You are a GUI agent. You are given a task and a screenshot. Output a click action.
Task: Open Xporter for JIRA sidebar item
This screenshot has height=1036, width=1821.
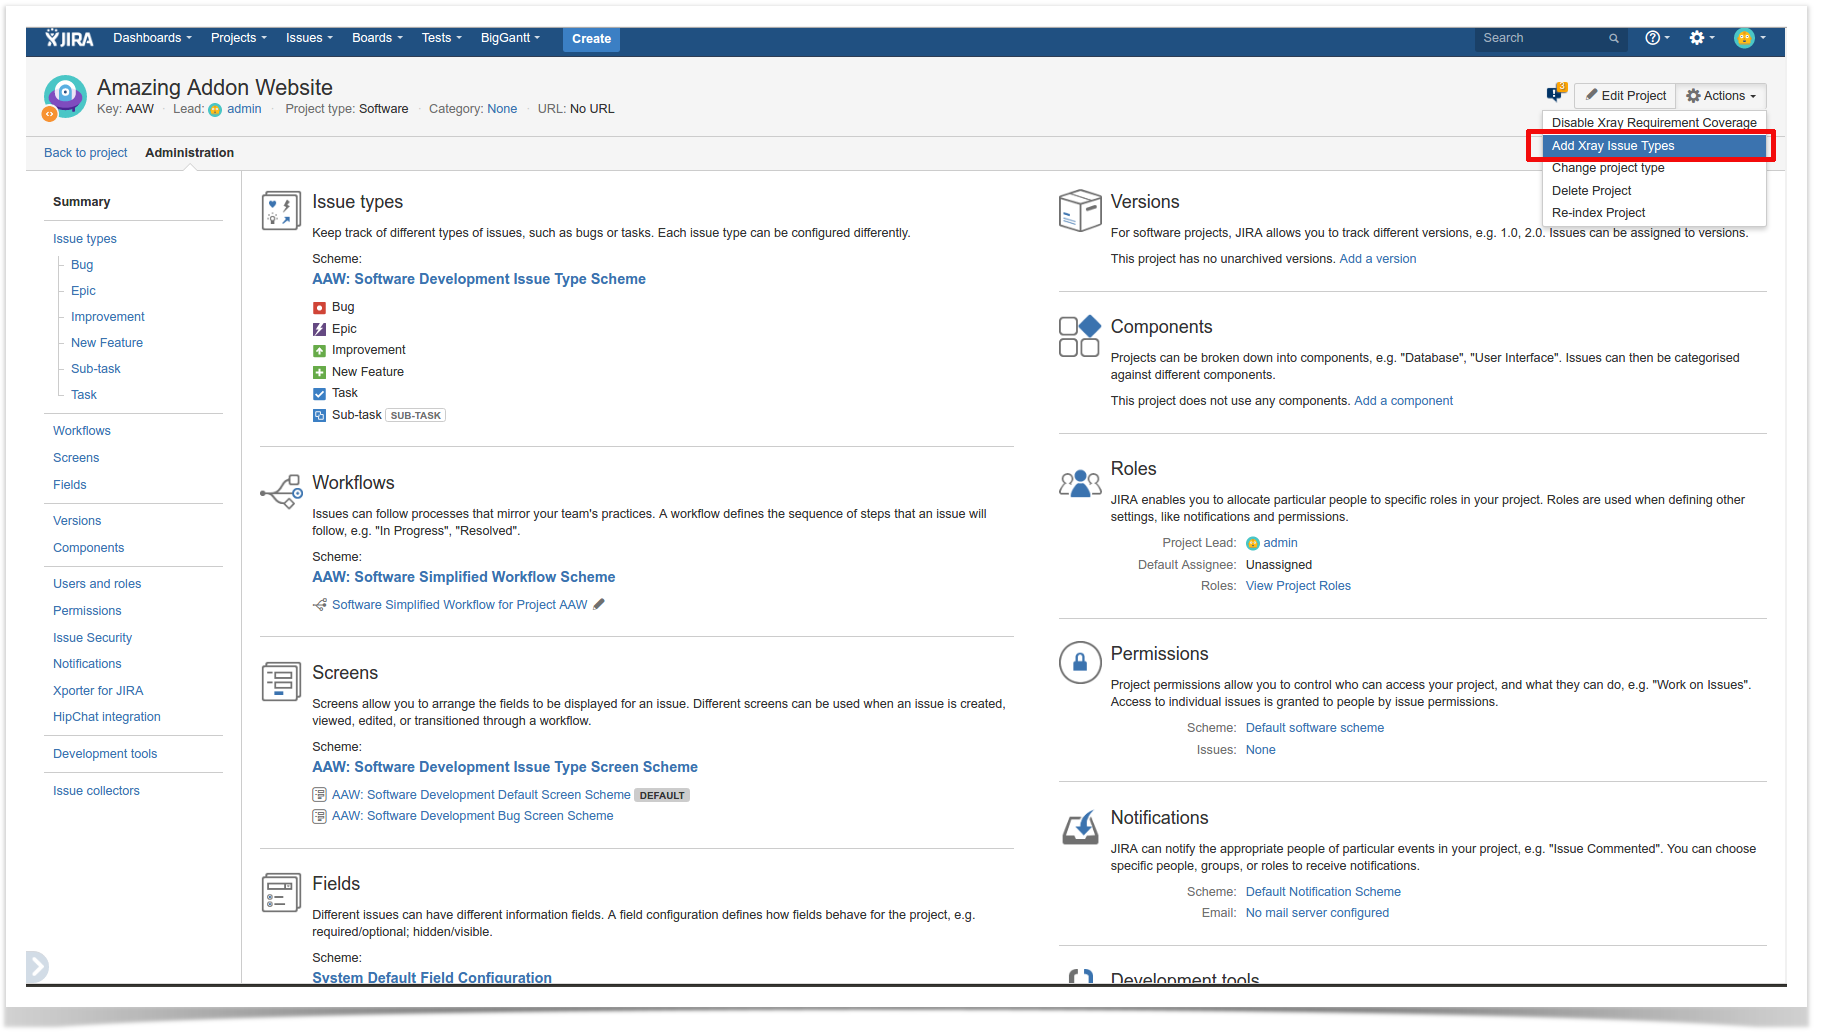click(98, 691)
